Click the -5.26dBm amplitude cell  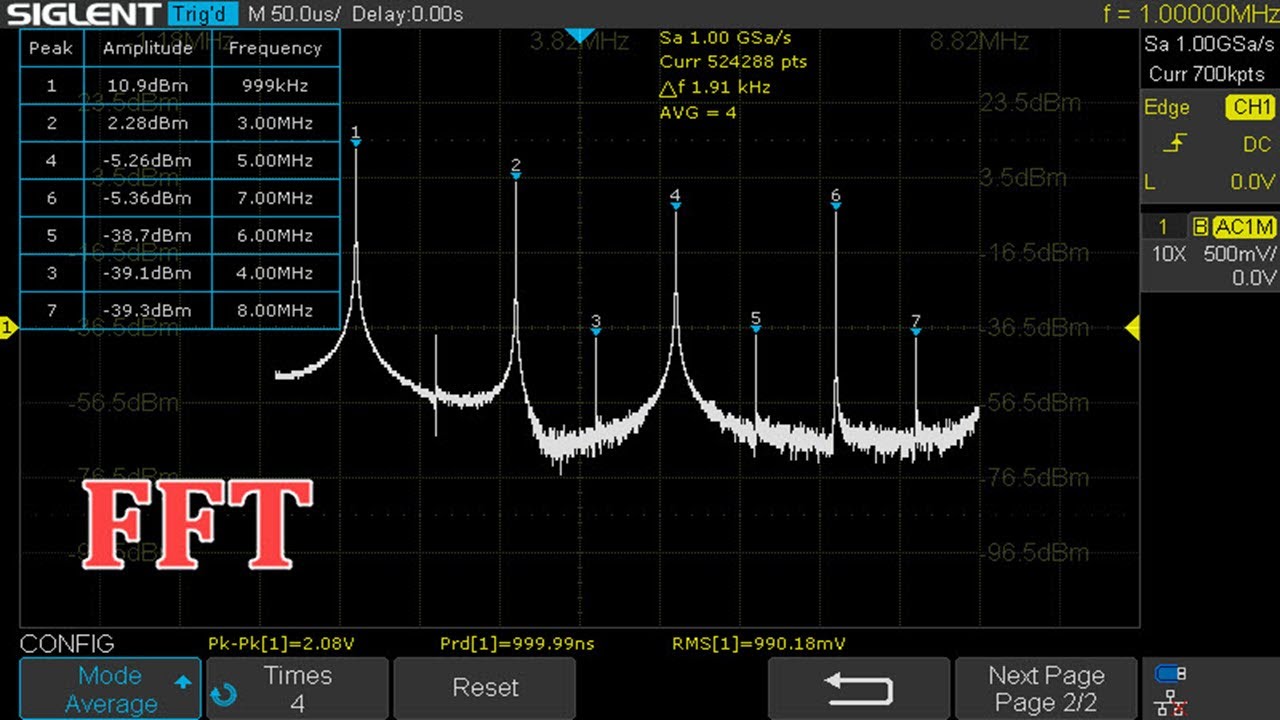click(147, 161)
